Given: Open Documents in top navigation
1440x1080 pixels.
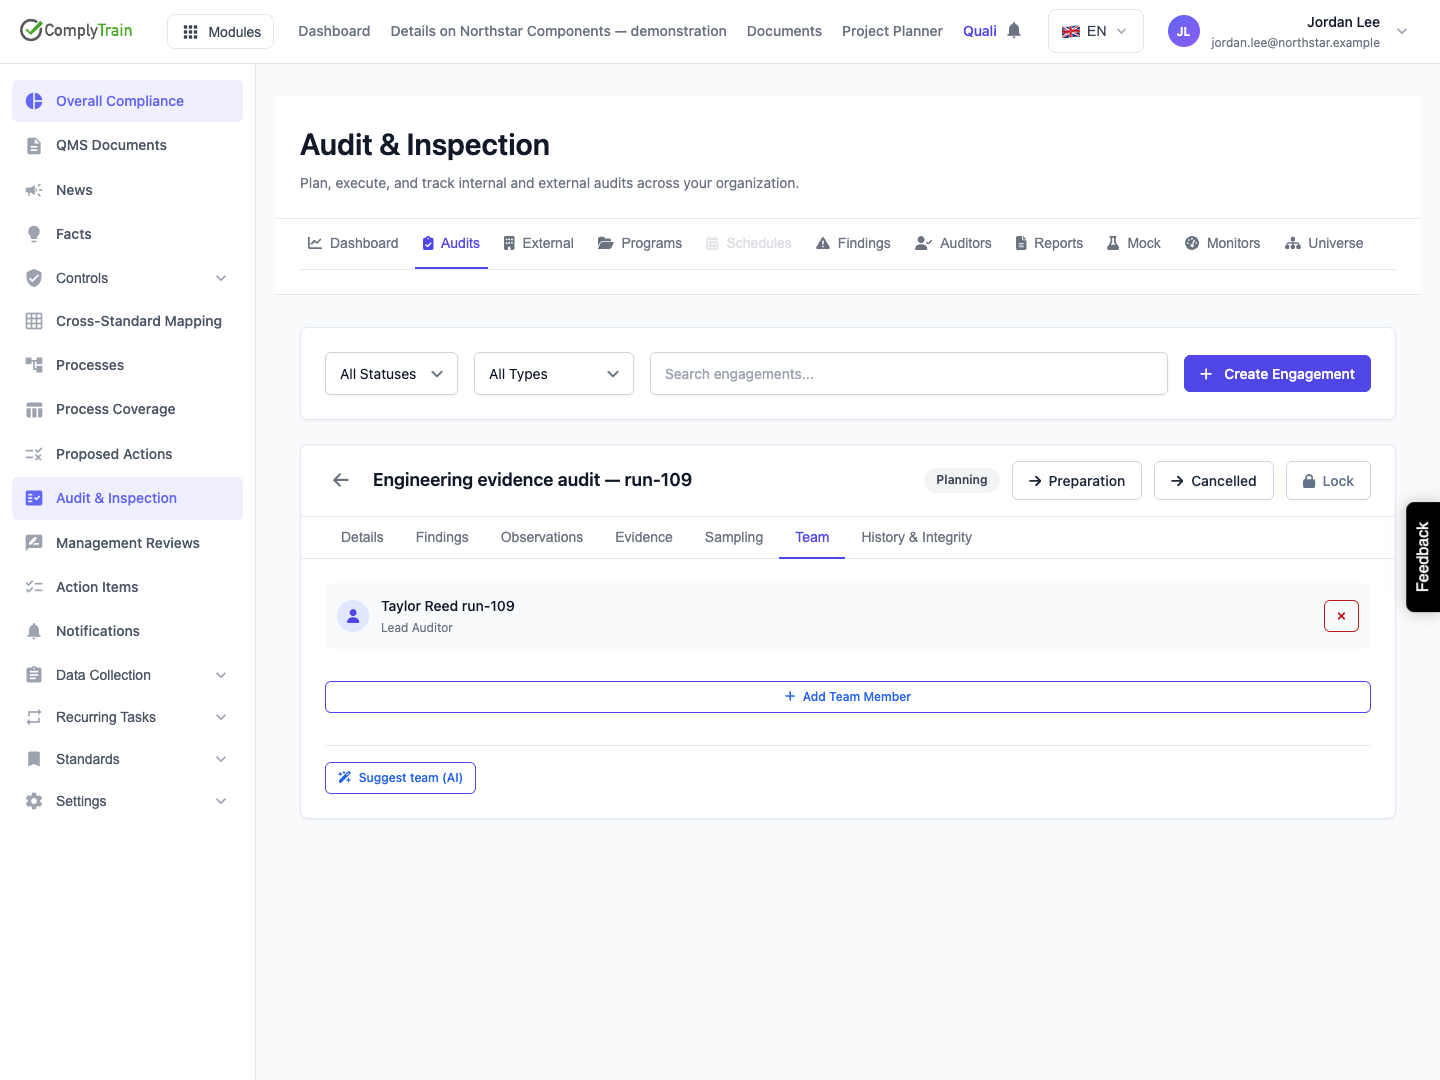Looking at the screenshot, I should pyautogui.click(x=784, y=31).
